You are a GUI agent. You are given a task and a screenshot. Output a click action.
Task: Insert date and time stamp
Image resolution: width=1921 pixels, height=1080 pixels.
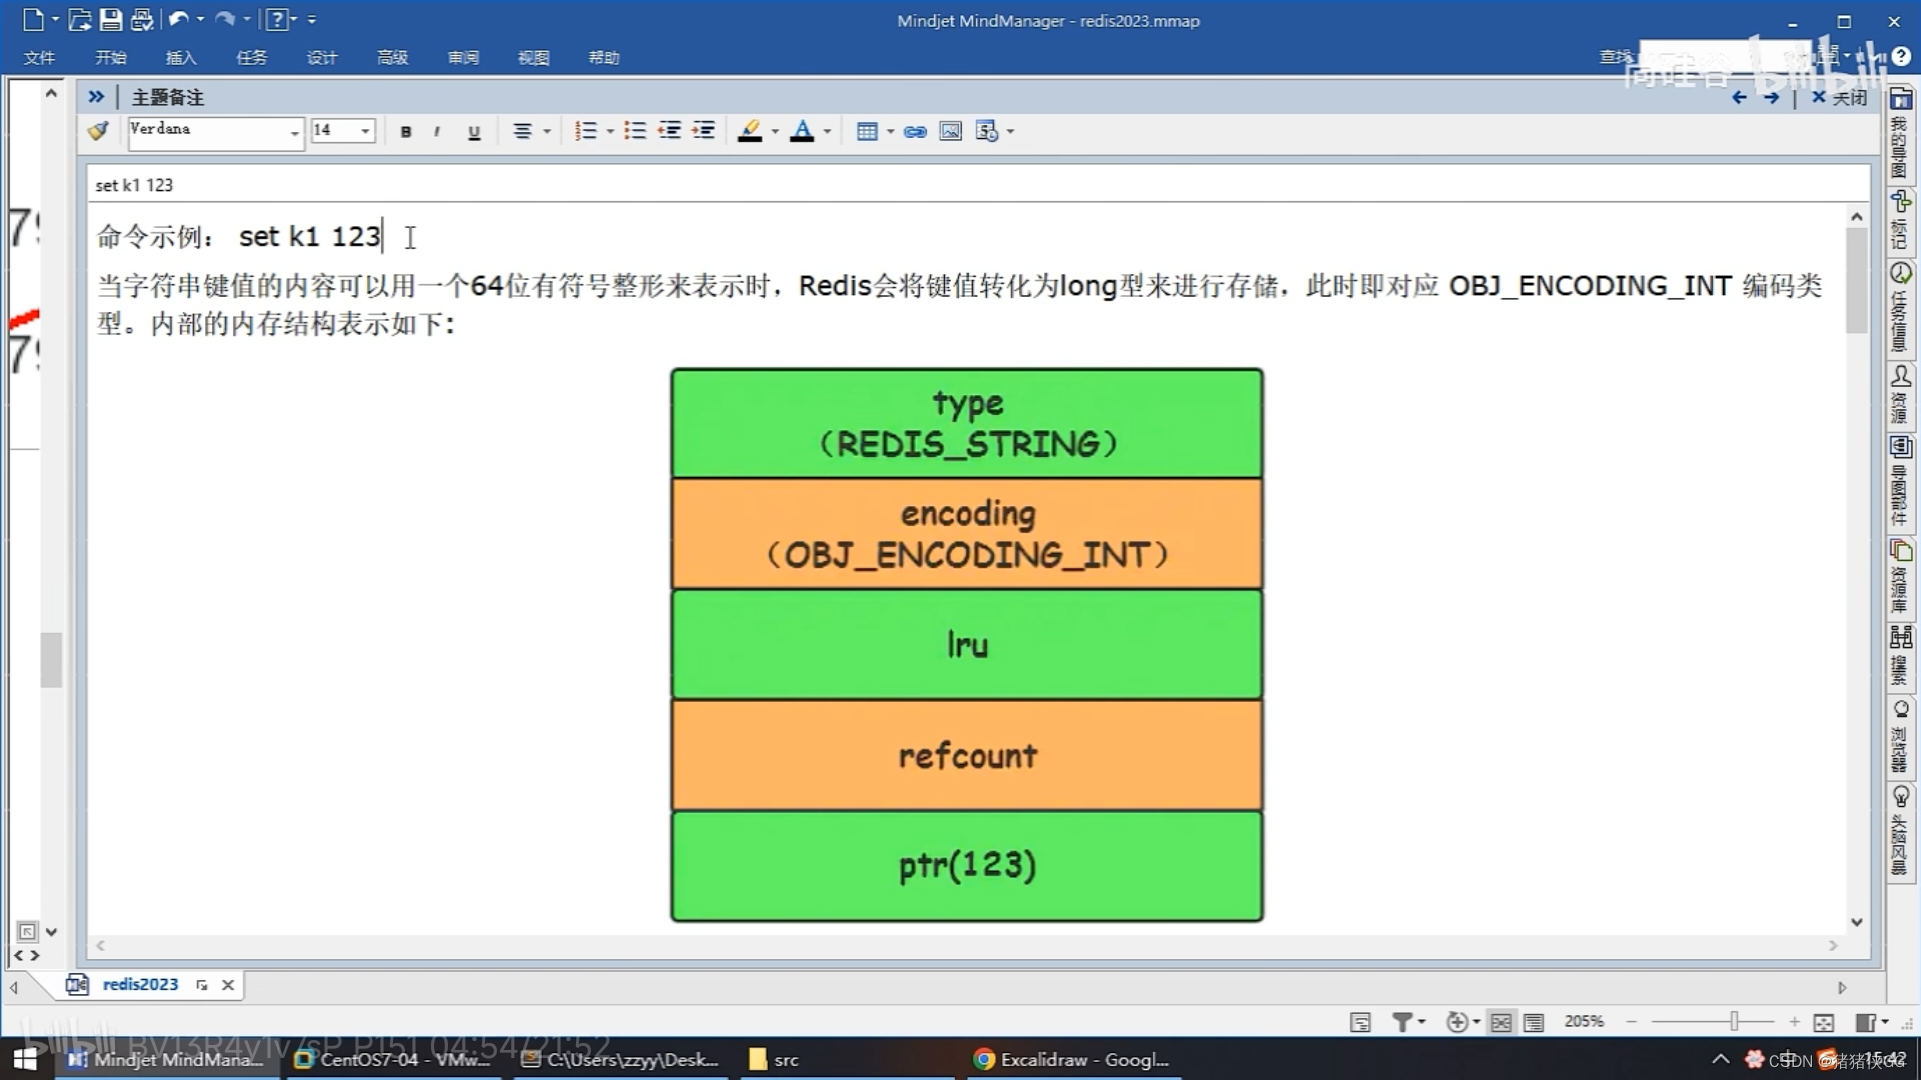coord(986,131)
